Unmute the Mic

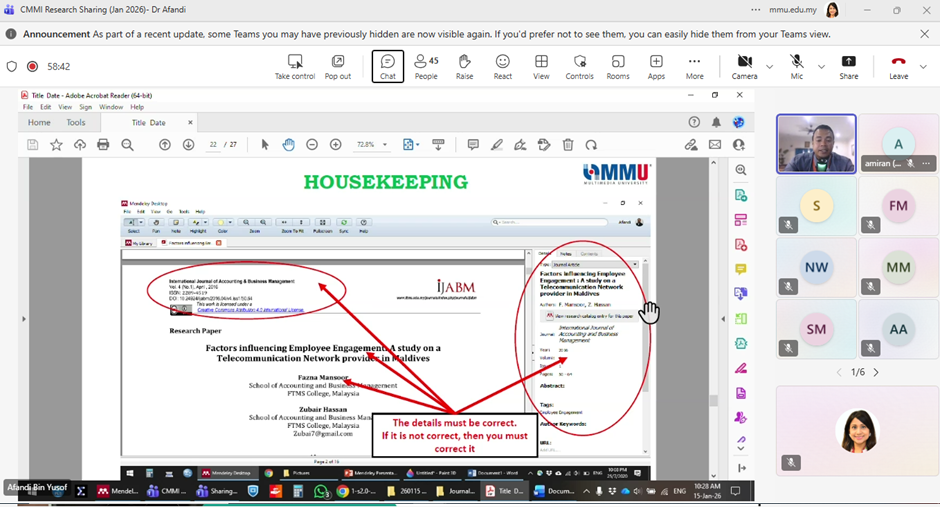tap(797, 66)
